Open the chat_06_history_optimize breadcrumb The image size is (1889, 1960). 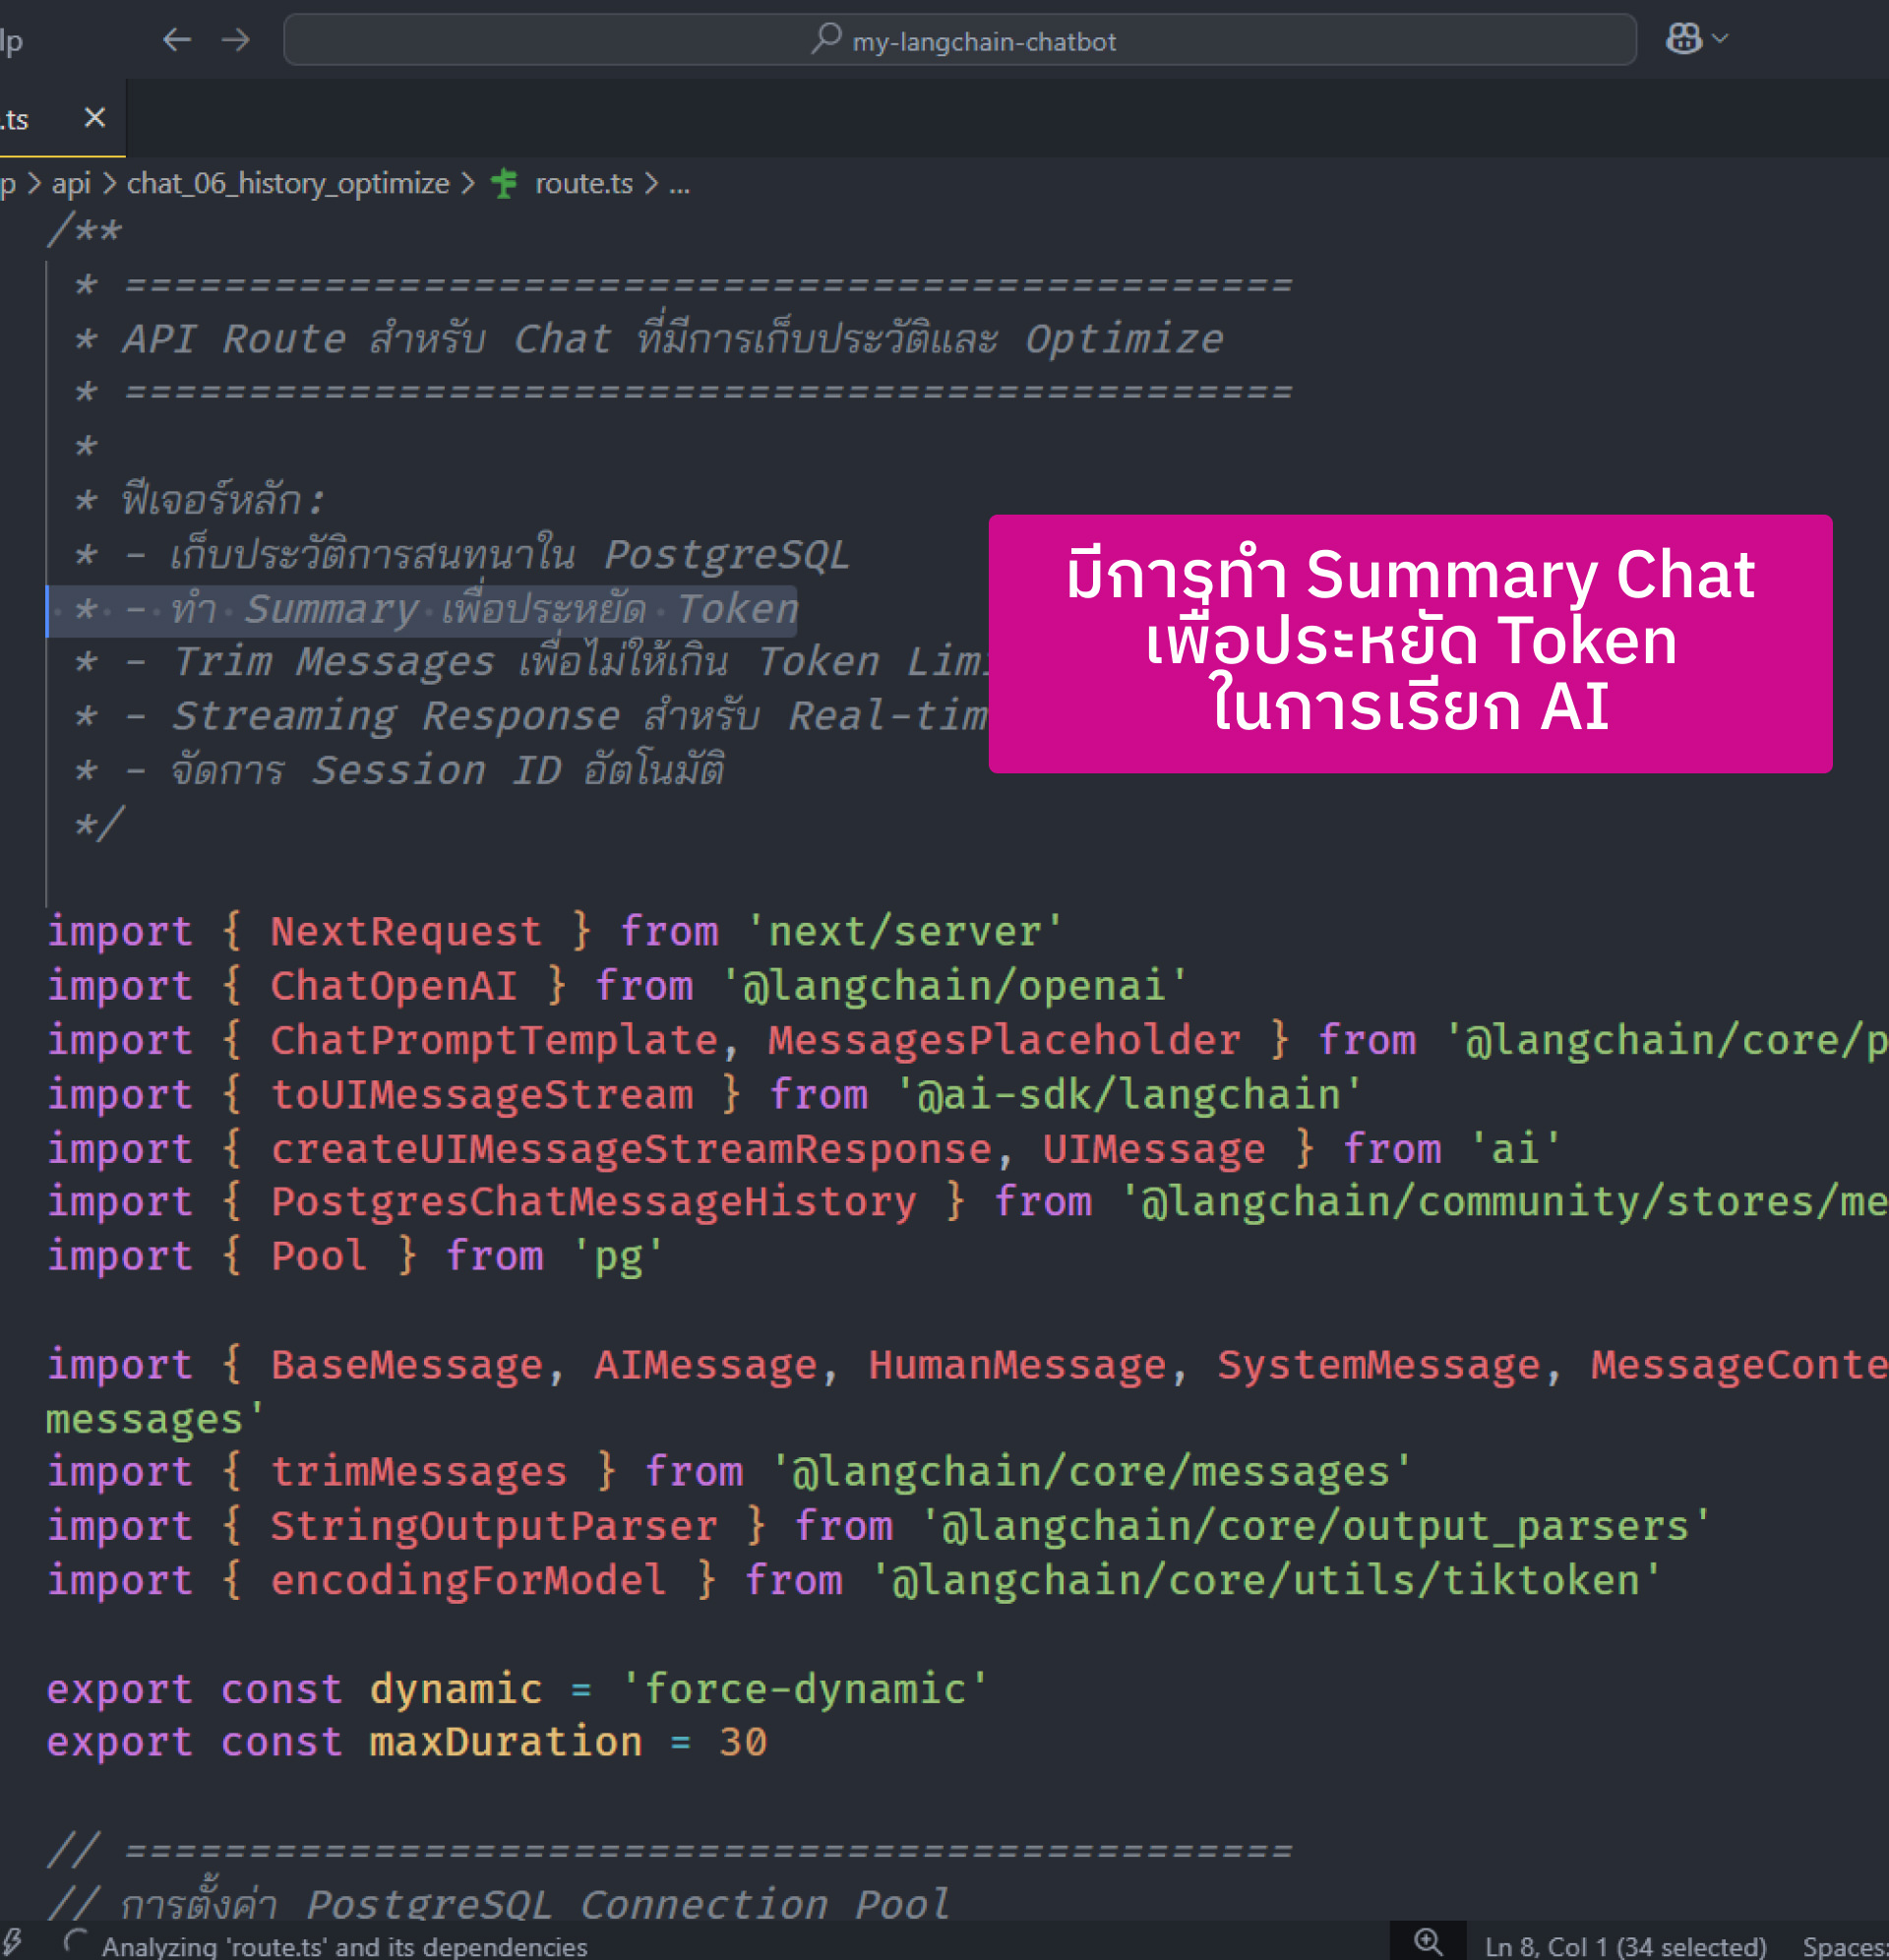288,183
